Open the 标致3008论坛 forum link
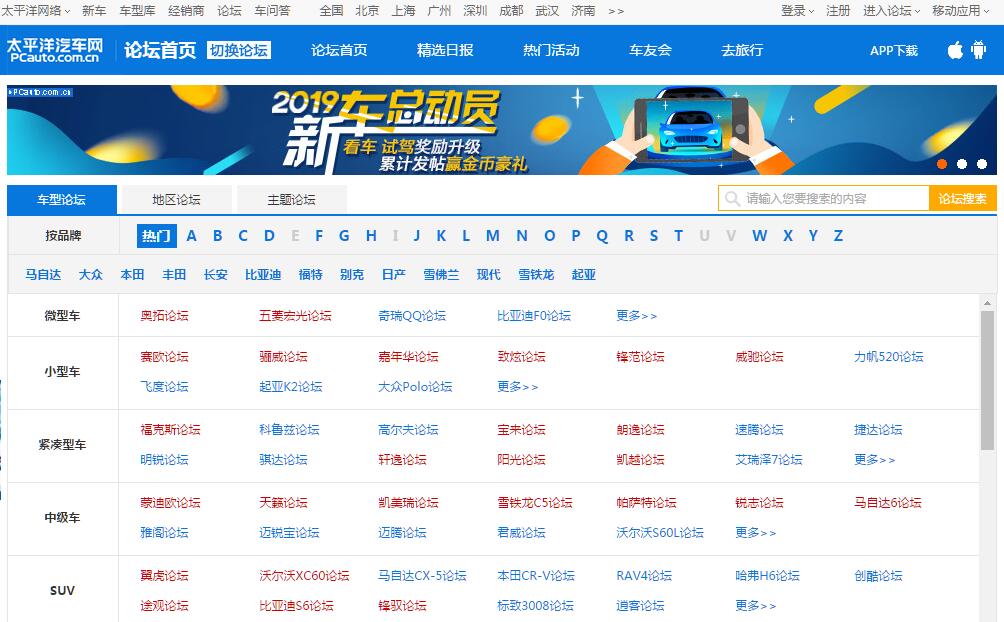Viewport: 1004px width, 622px height. 535,605
